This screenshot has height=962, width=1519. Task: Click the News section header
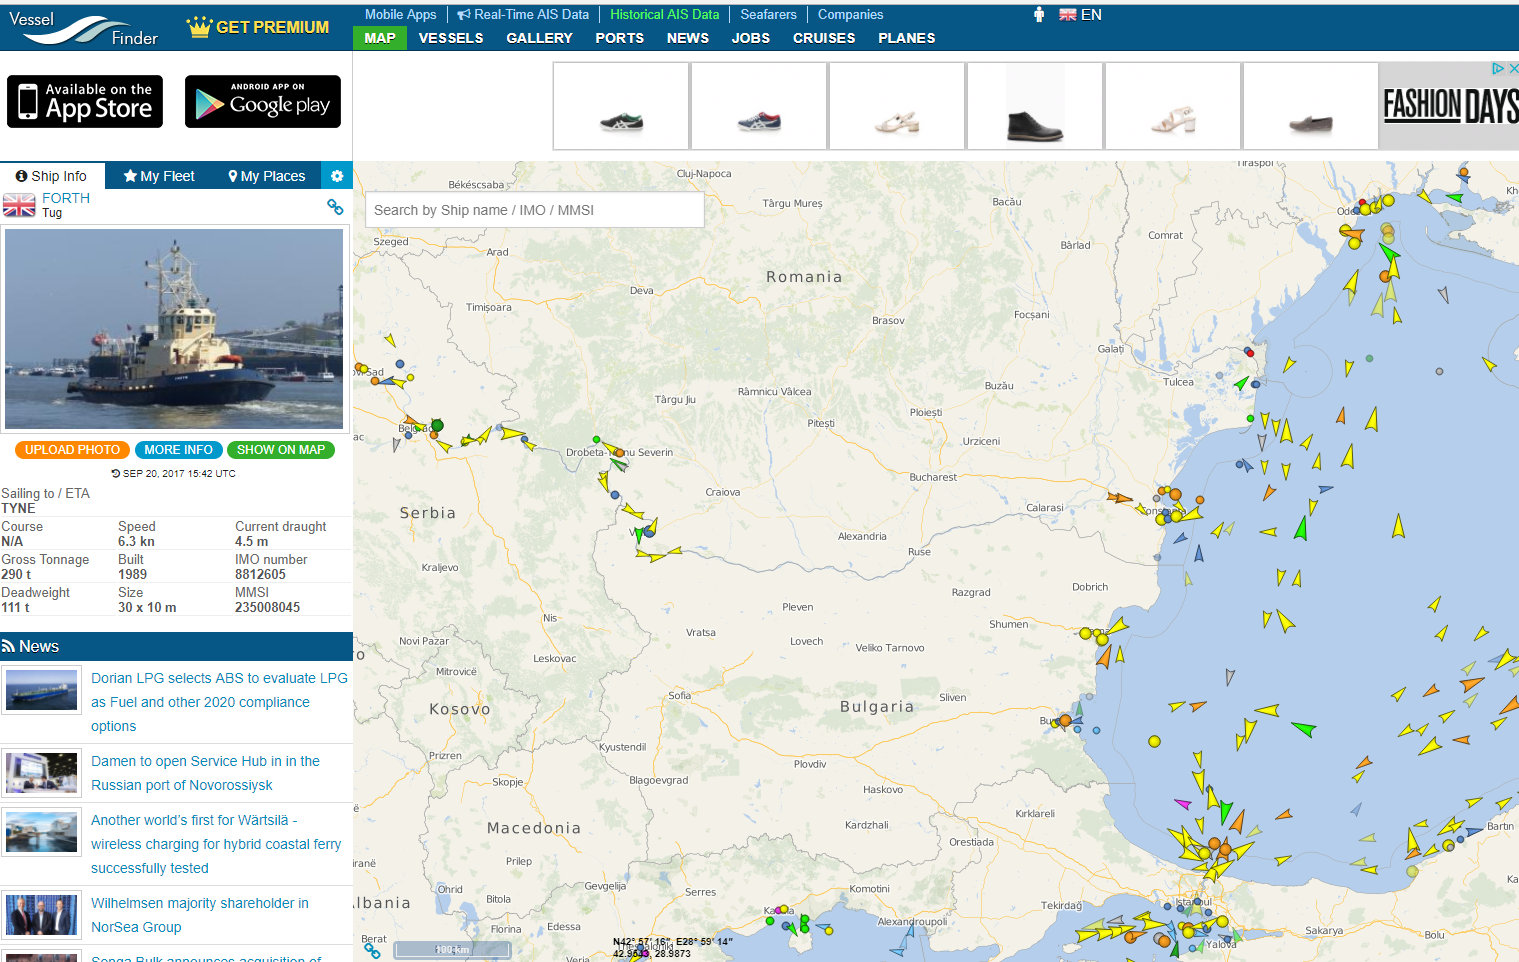176,646
